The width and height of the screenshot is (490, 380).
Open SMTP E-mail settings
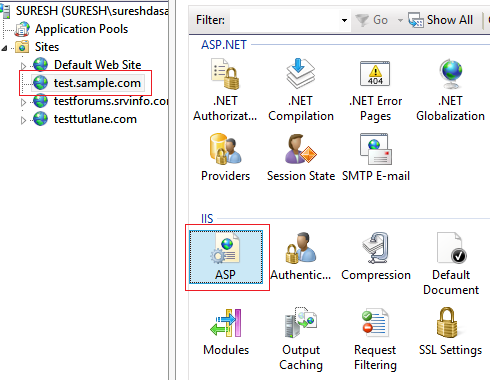pyautogui.click(x=376, y=157)
